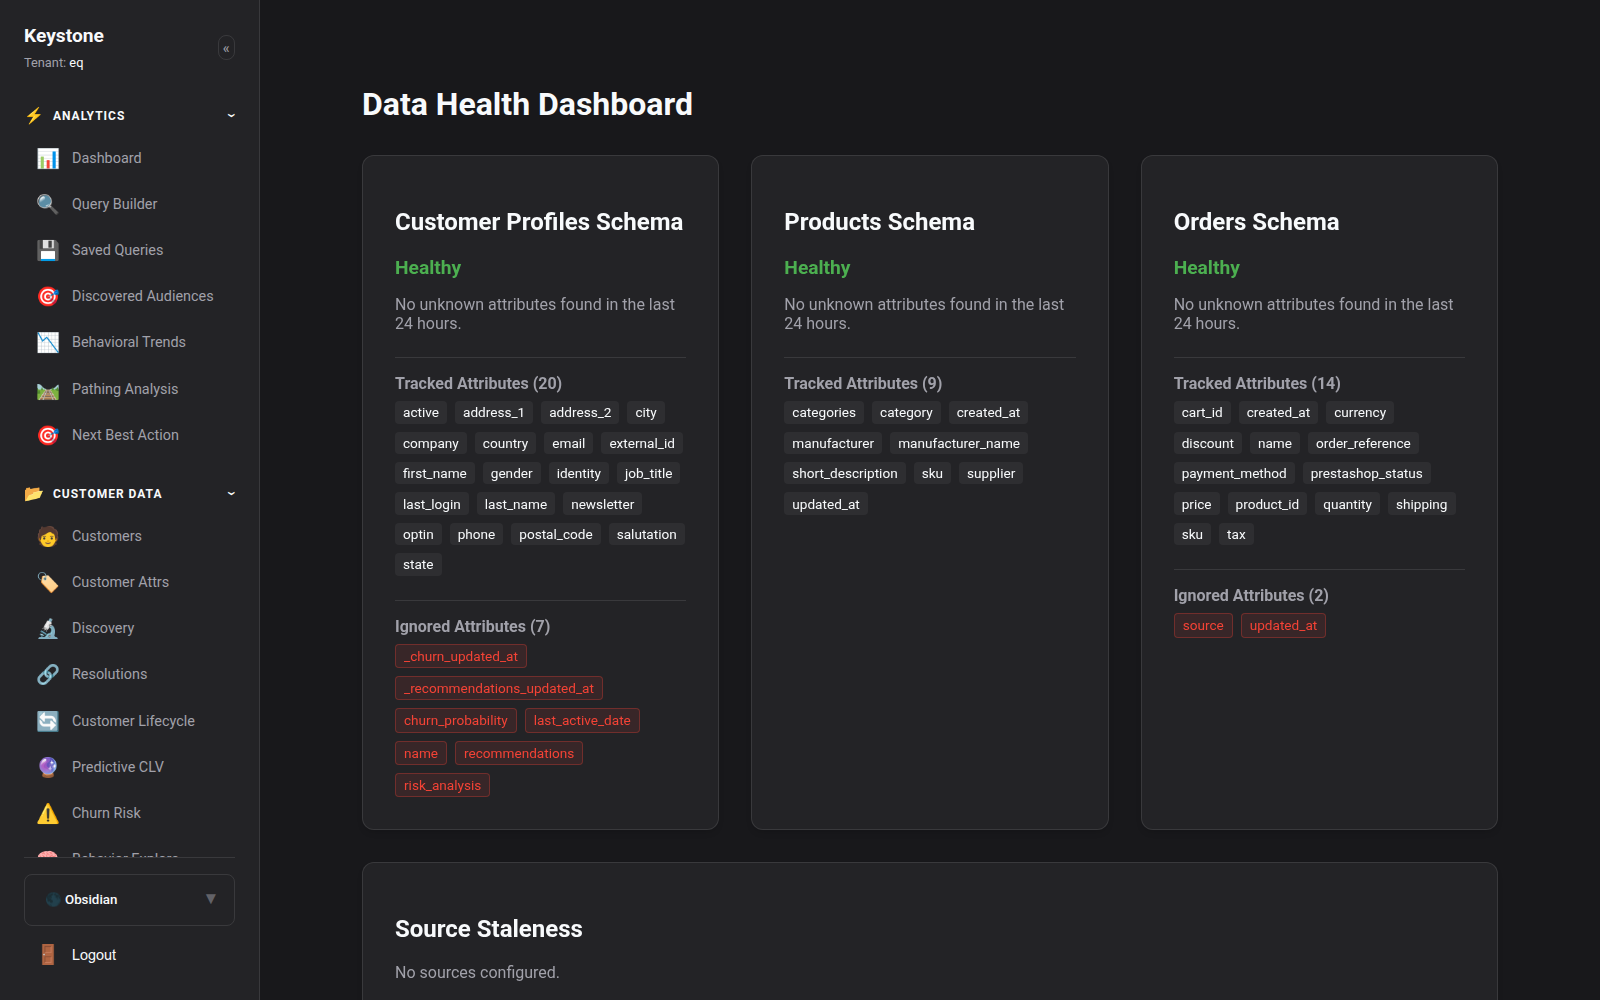The width and height of the screenshot is (1600, 1000).
Task: Collapse the Analytics section chevron
Action: point(231,116)
